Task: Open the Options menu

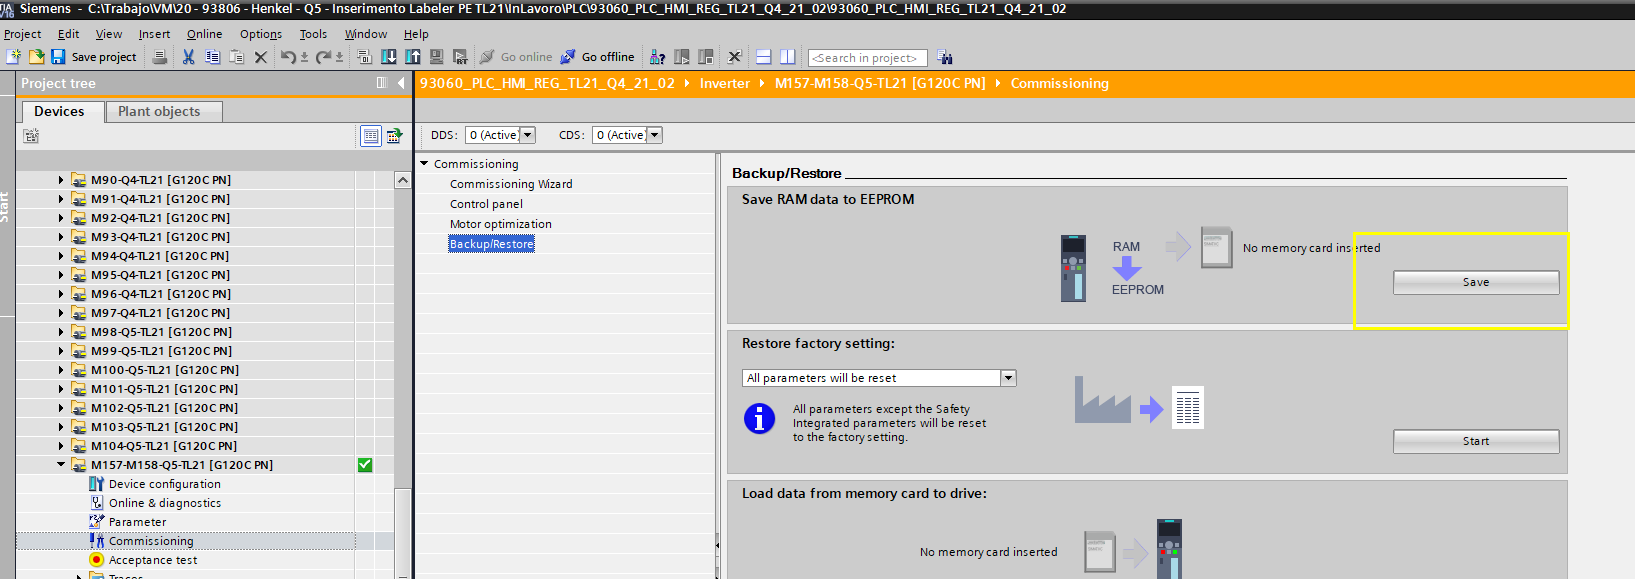Action: 261,34
